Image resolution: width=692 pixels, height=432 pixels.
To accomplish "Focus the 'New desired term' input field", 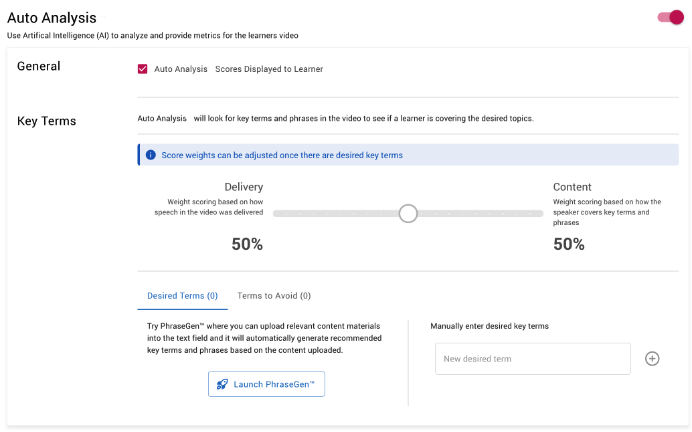I will [532, 359].
